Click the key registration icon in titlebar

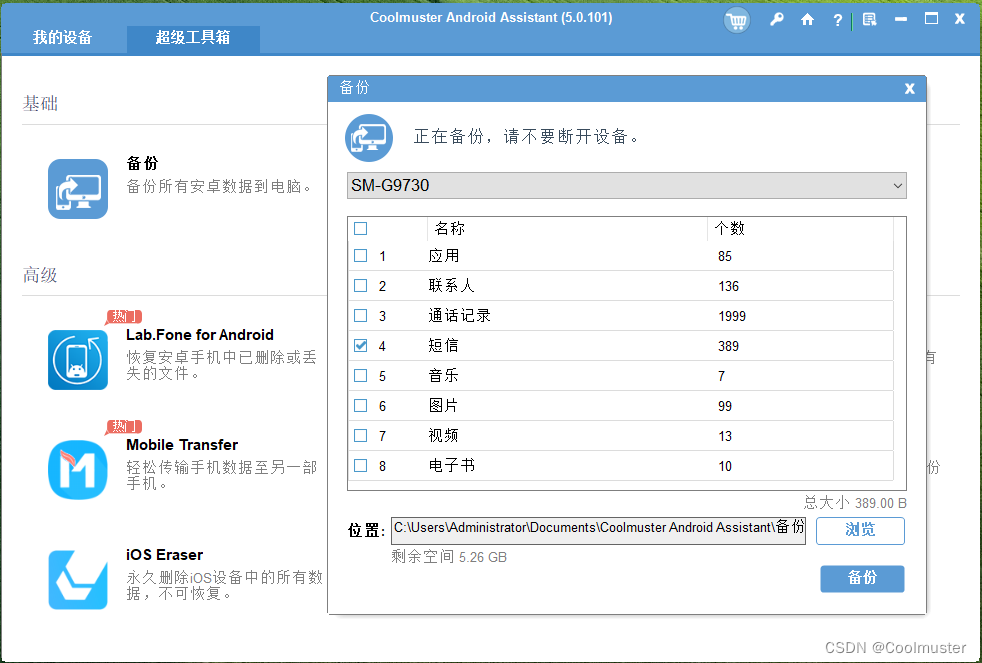click(777, 20)
